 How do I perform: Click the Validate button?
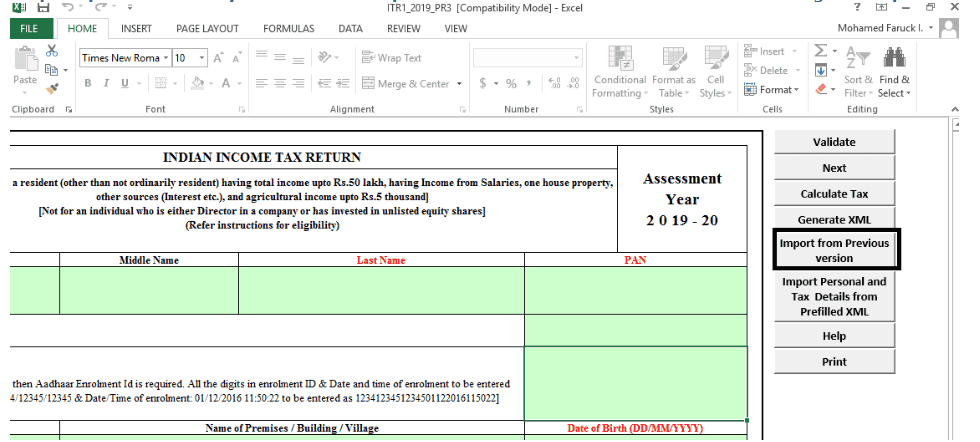tap(834, 142)
